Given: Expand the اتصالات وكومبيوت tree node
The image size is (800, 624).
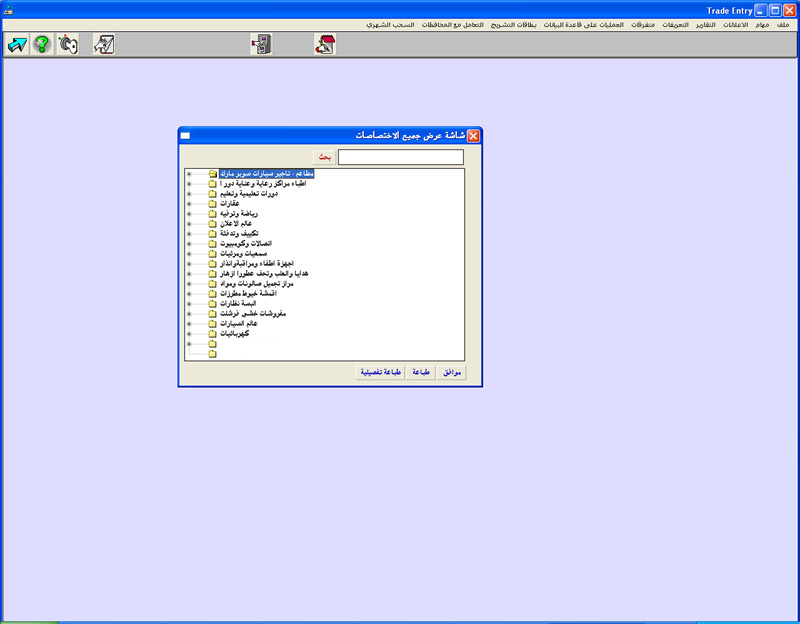Looking at the screenshot, I should [x=188, y=243].
